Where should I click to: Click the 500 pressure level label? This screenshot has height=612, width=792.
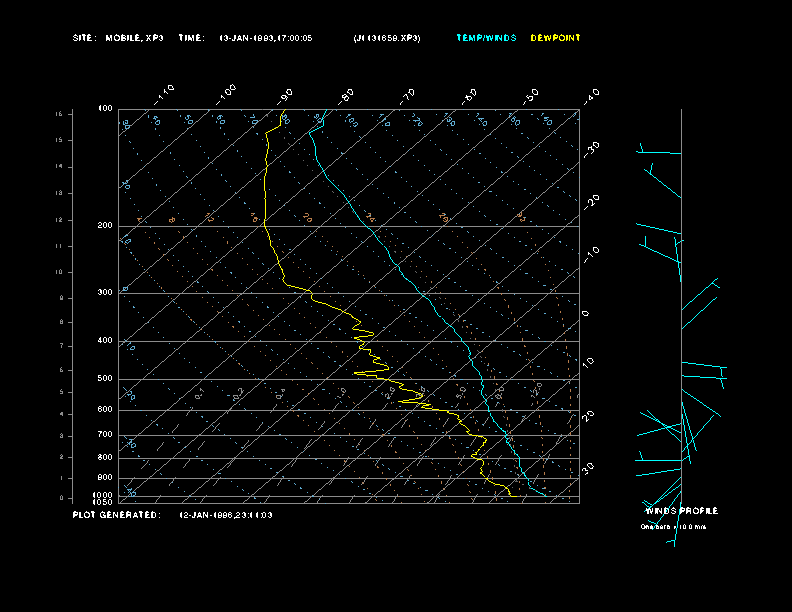click(x=105, y=378)
